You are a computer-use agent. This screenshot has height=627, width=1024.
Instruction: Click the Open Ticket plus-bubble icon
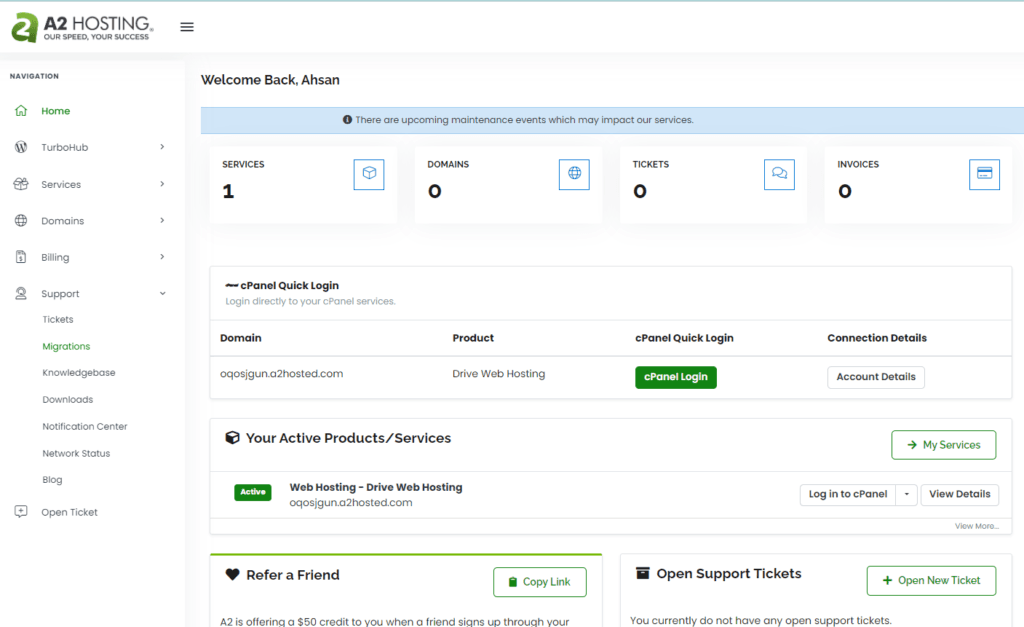(21, 511)
